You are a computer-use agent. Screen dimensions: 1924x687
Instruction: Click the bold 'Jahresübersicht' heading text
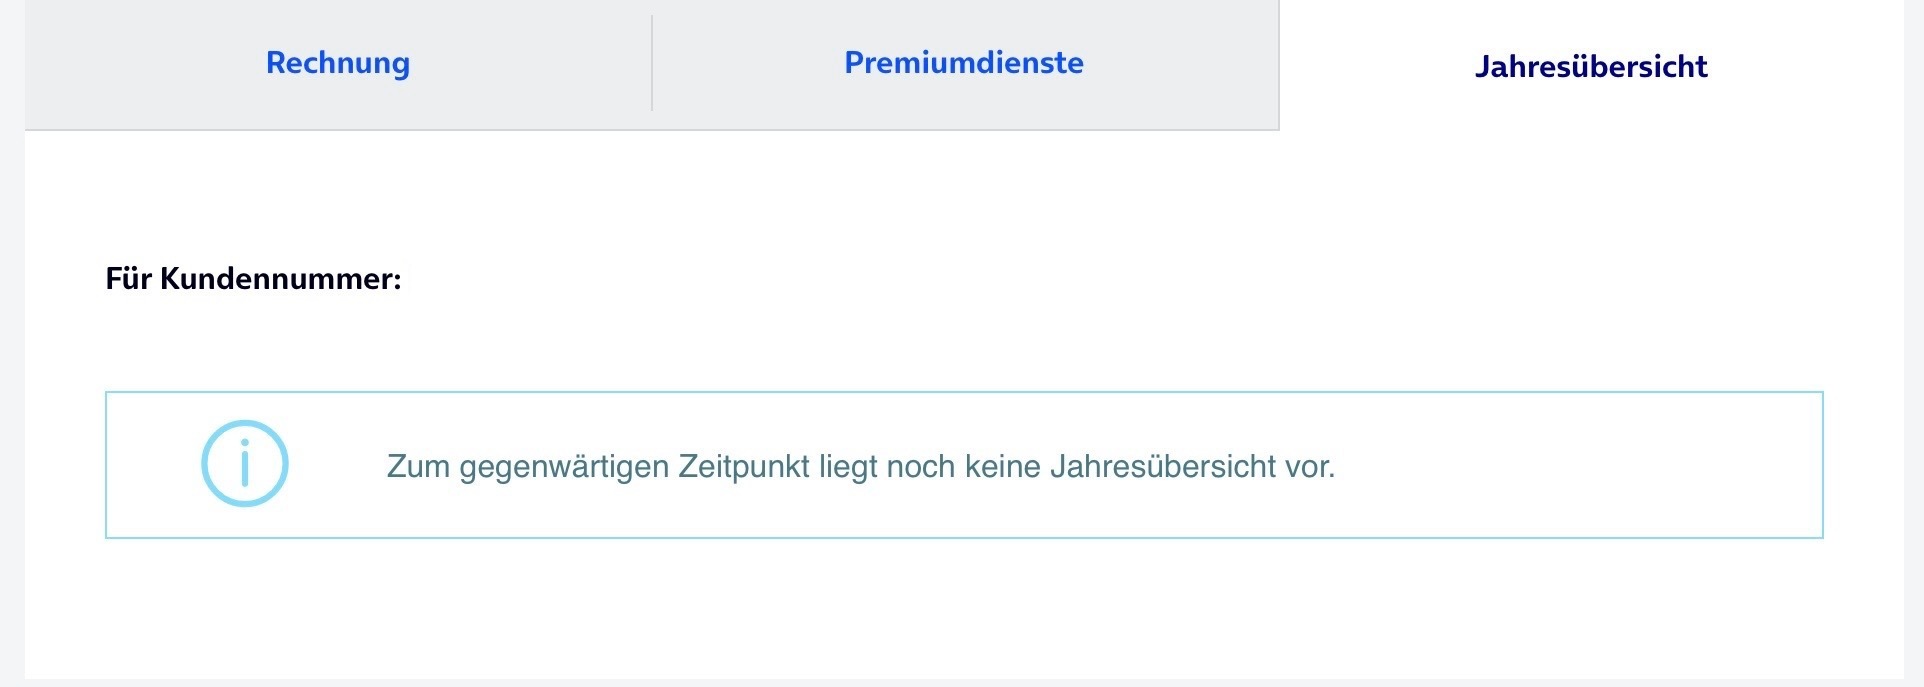click(x=1591, y=66)
